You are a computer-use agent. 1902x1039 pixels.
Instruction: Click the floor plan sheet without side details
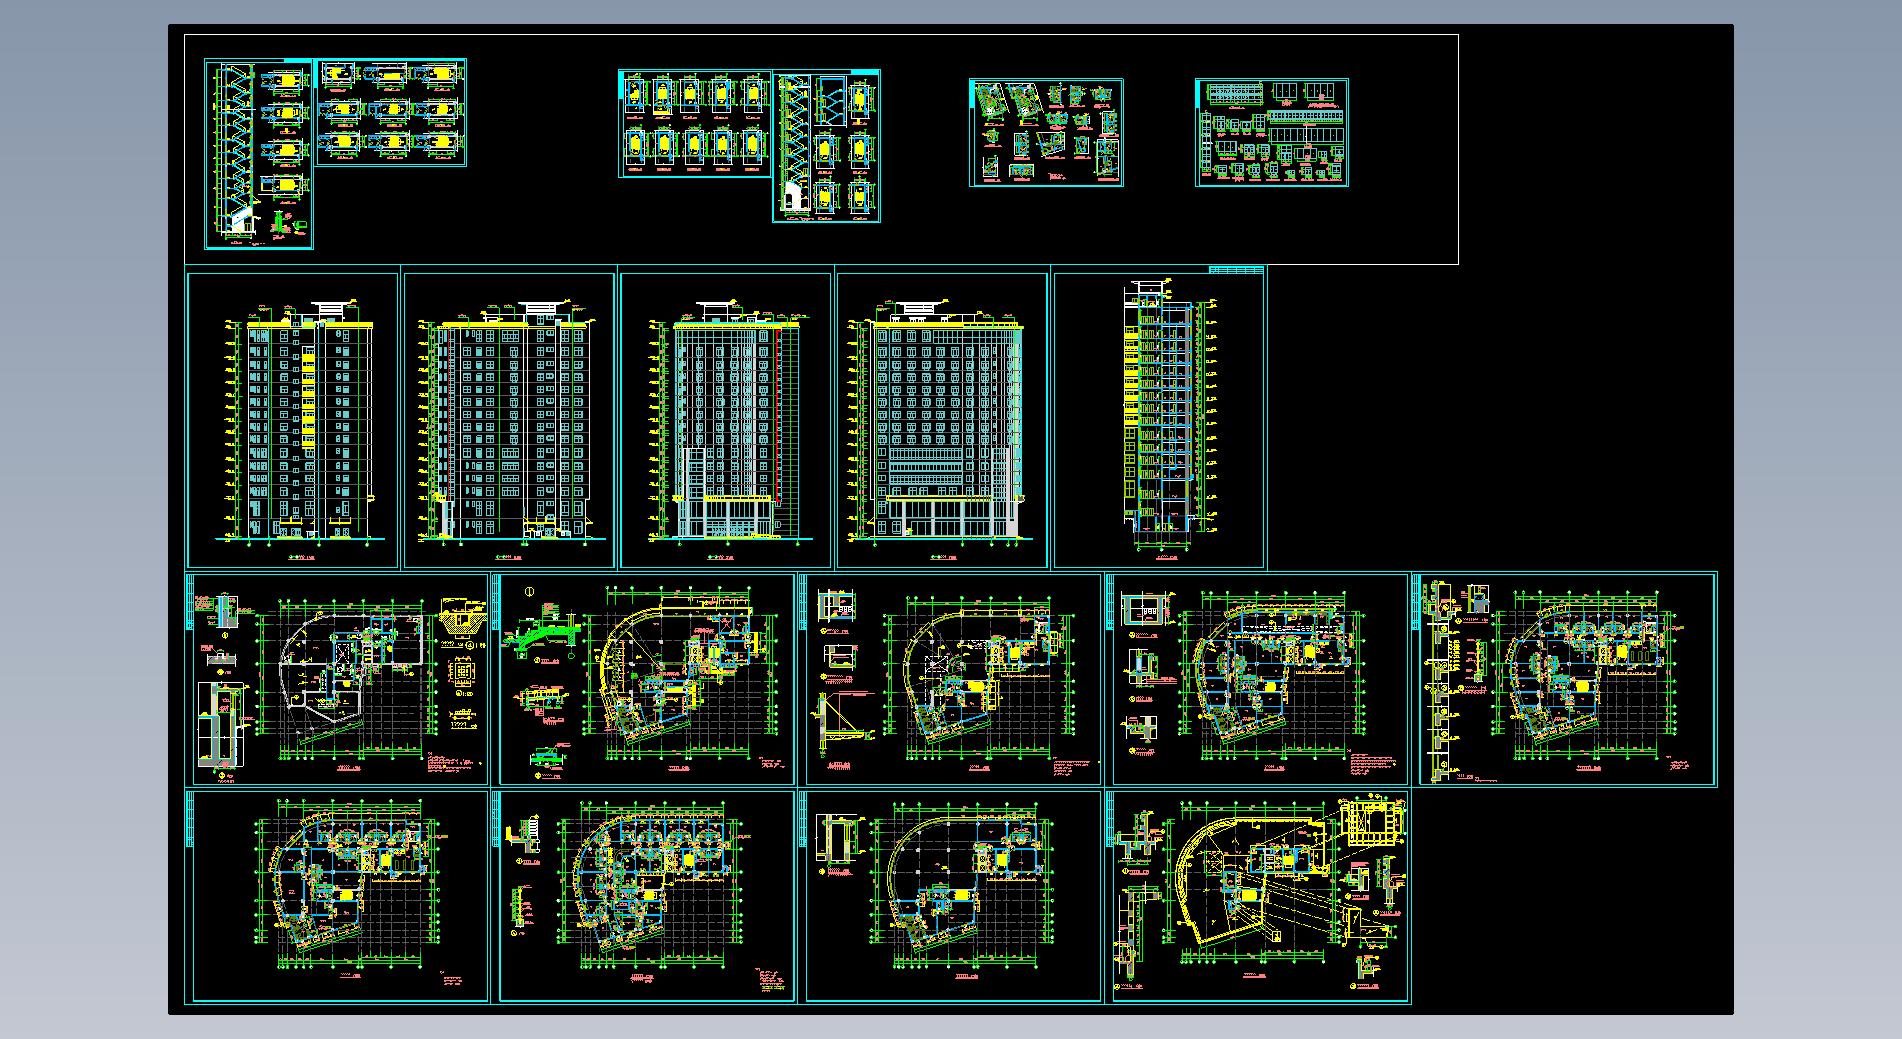coord(337,896)
